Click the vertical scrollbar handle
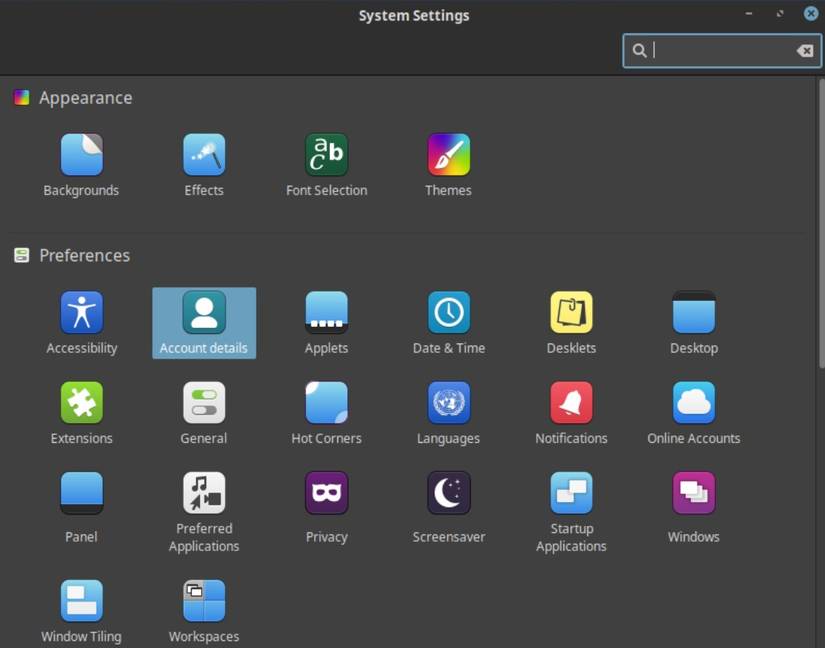This screenshot has height=648, width=825. pyautogui.click(x=821, y=224)
